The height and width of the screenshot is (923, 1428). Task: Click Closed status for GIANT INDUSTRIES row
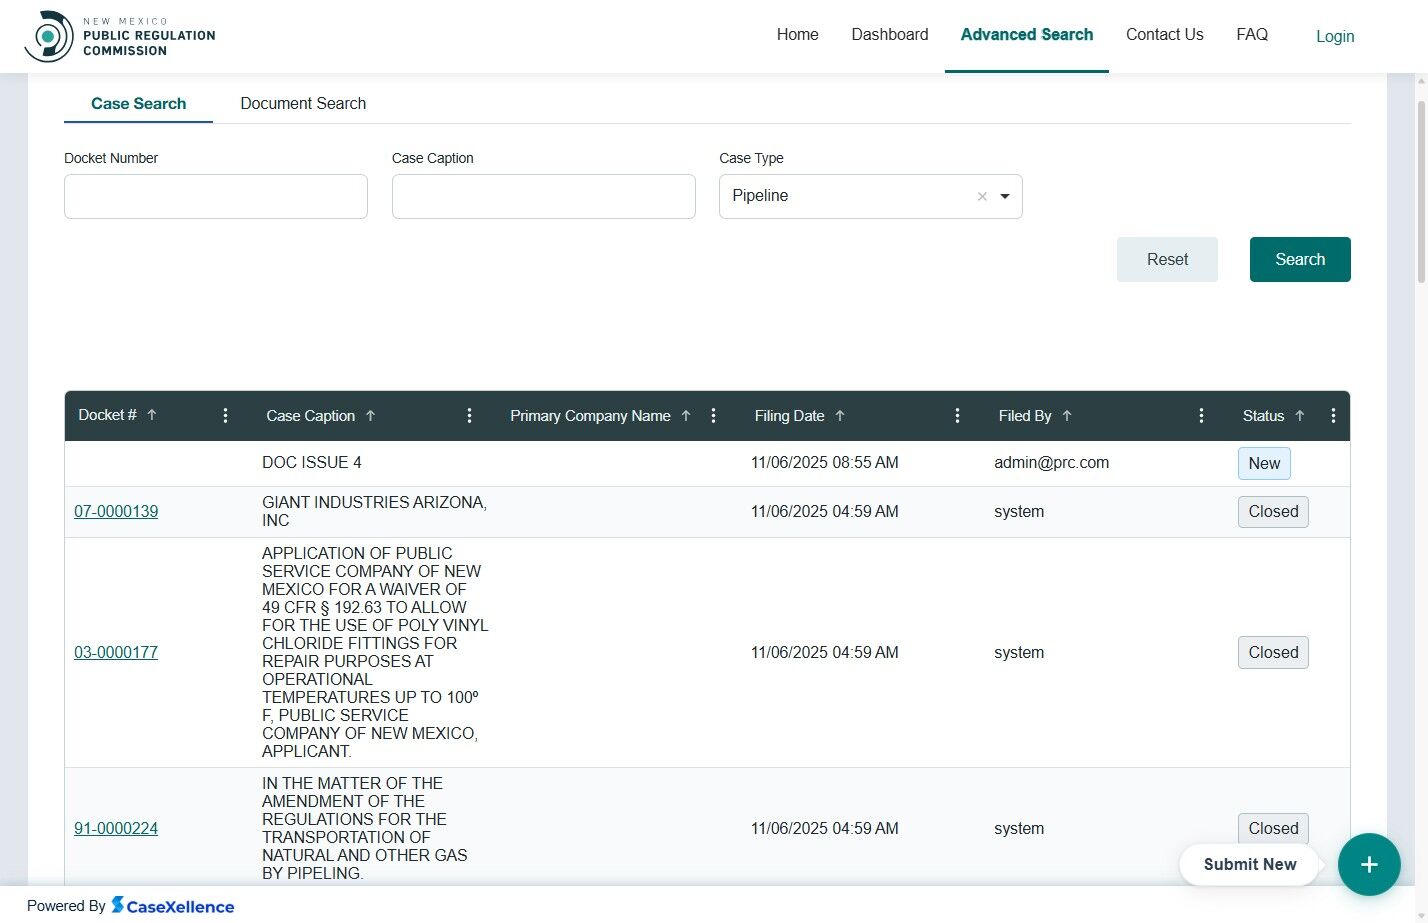click(1273, 512)
